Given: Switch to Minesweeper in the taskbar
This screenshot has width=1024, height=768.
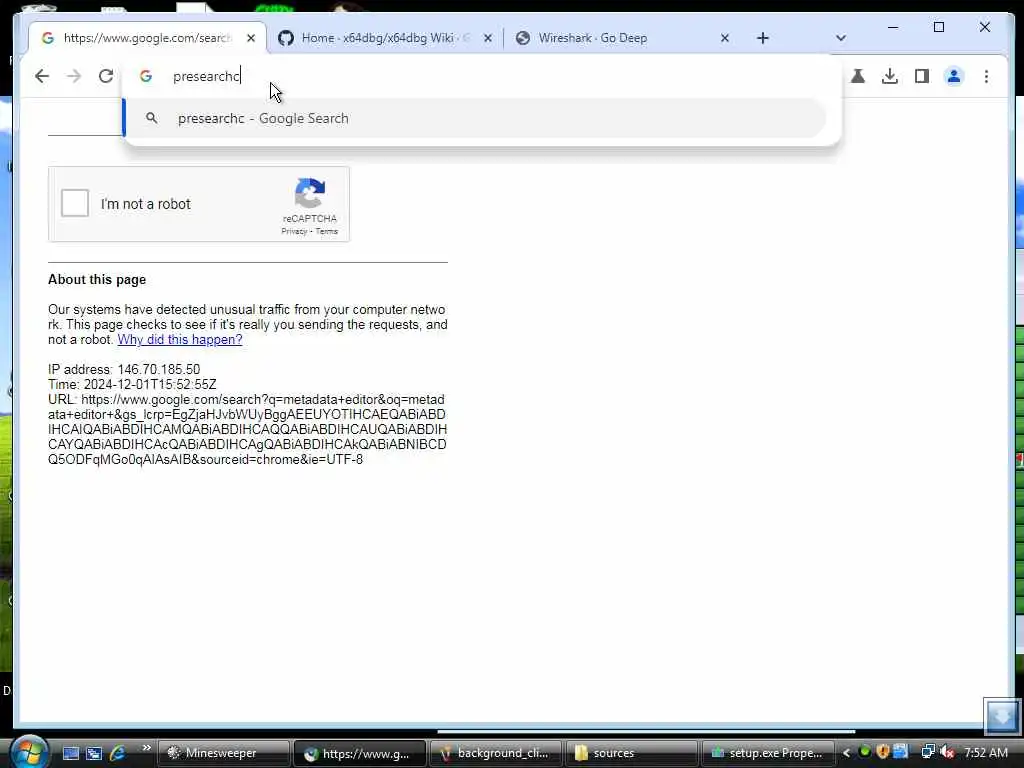Looking at the screenshot, I should [x=223, y=753].
